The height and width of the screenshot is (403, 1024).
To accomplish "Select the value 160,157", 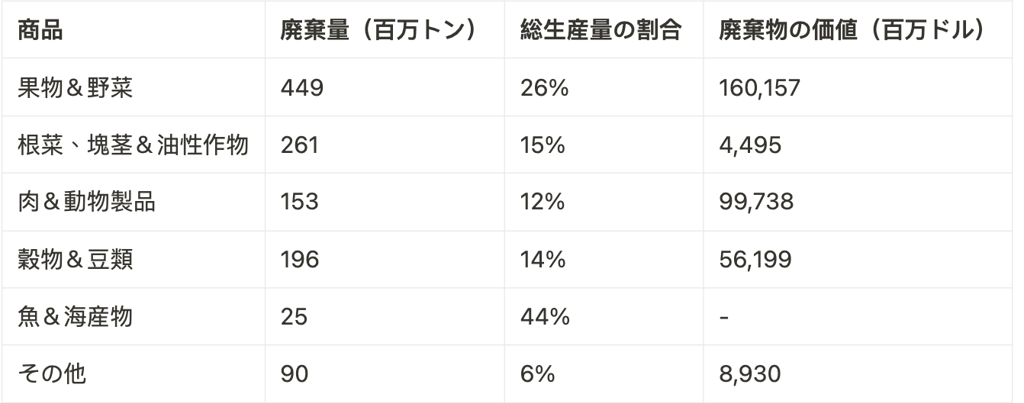I will pos(760,88).
